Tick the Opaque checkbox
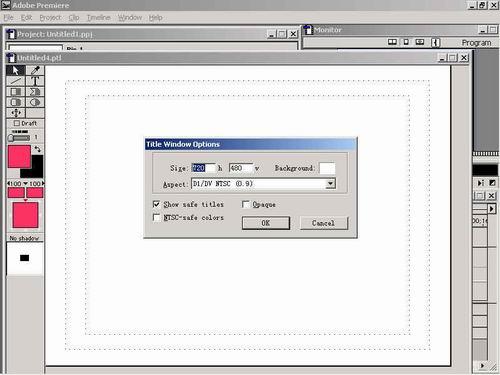The width and height of the screenshot is (500, 375). (x=246, y=204)
